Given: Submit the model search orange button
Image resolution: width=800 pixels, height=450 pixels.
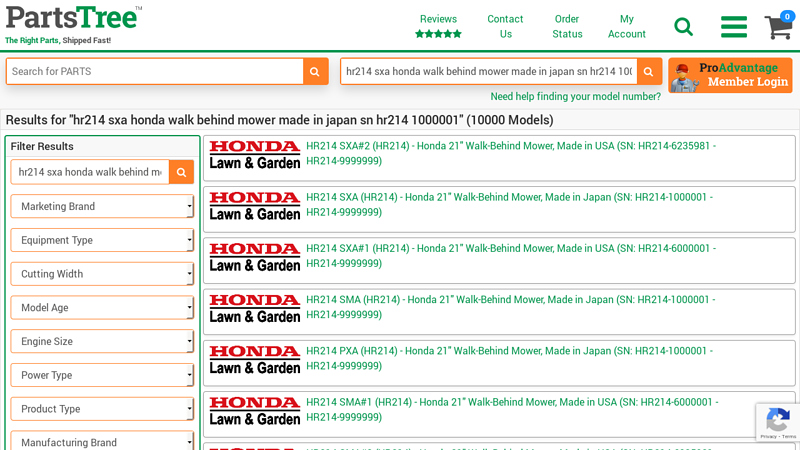Looking at the screenshot, I should [648, 71].
